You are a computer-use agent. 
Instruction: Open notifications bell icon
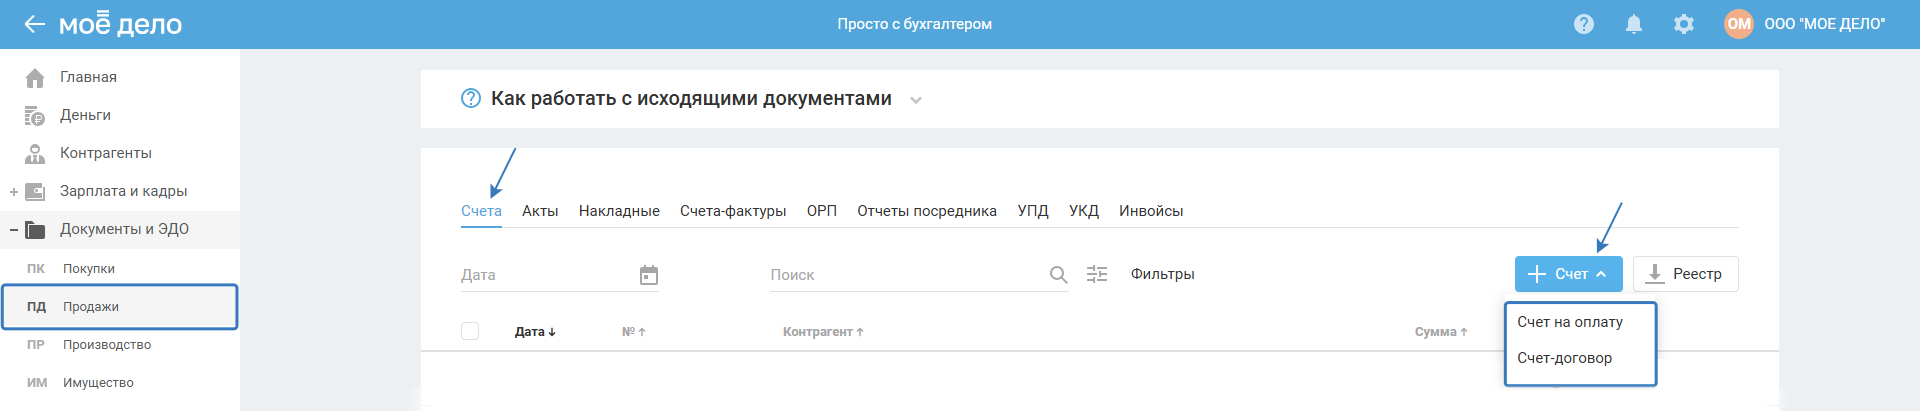pos(1634,24)
